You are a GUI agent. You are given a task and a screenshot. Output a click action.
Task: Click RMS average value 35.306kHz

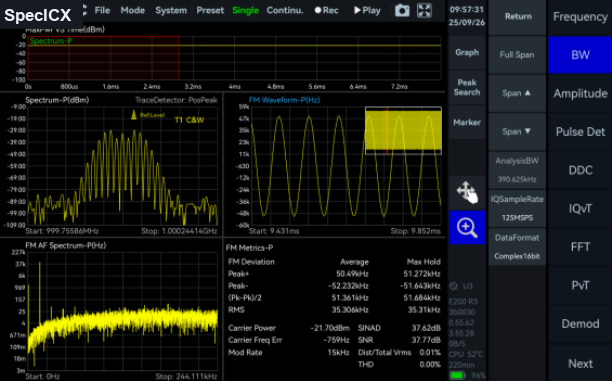pos(350,310)
